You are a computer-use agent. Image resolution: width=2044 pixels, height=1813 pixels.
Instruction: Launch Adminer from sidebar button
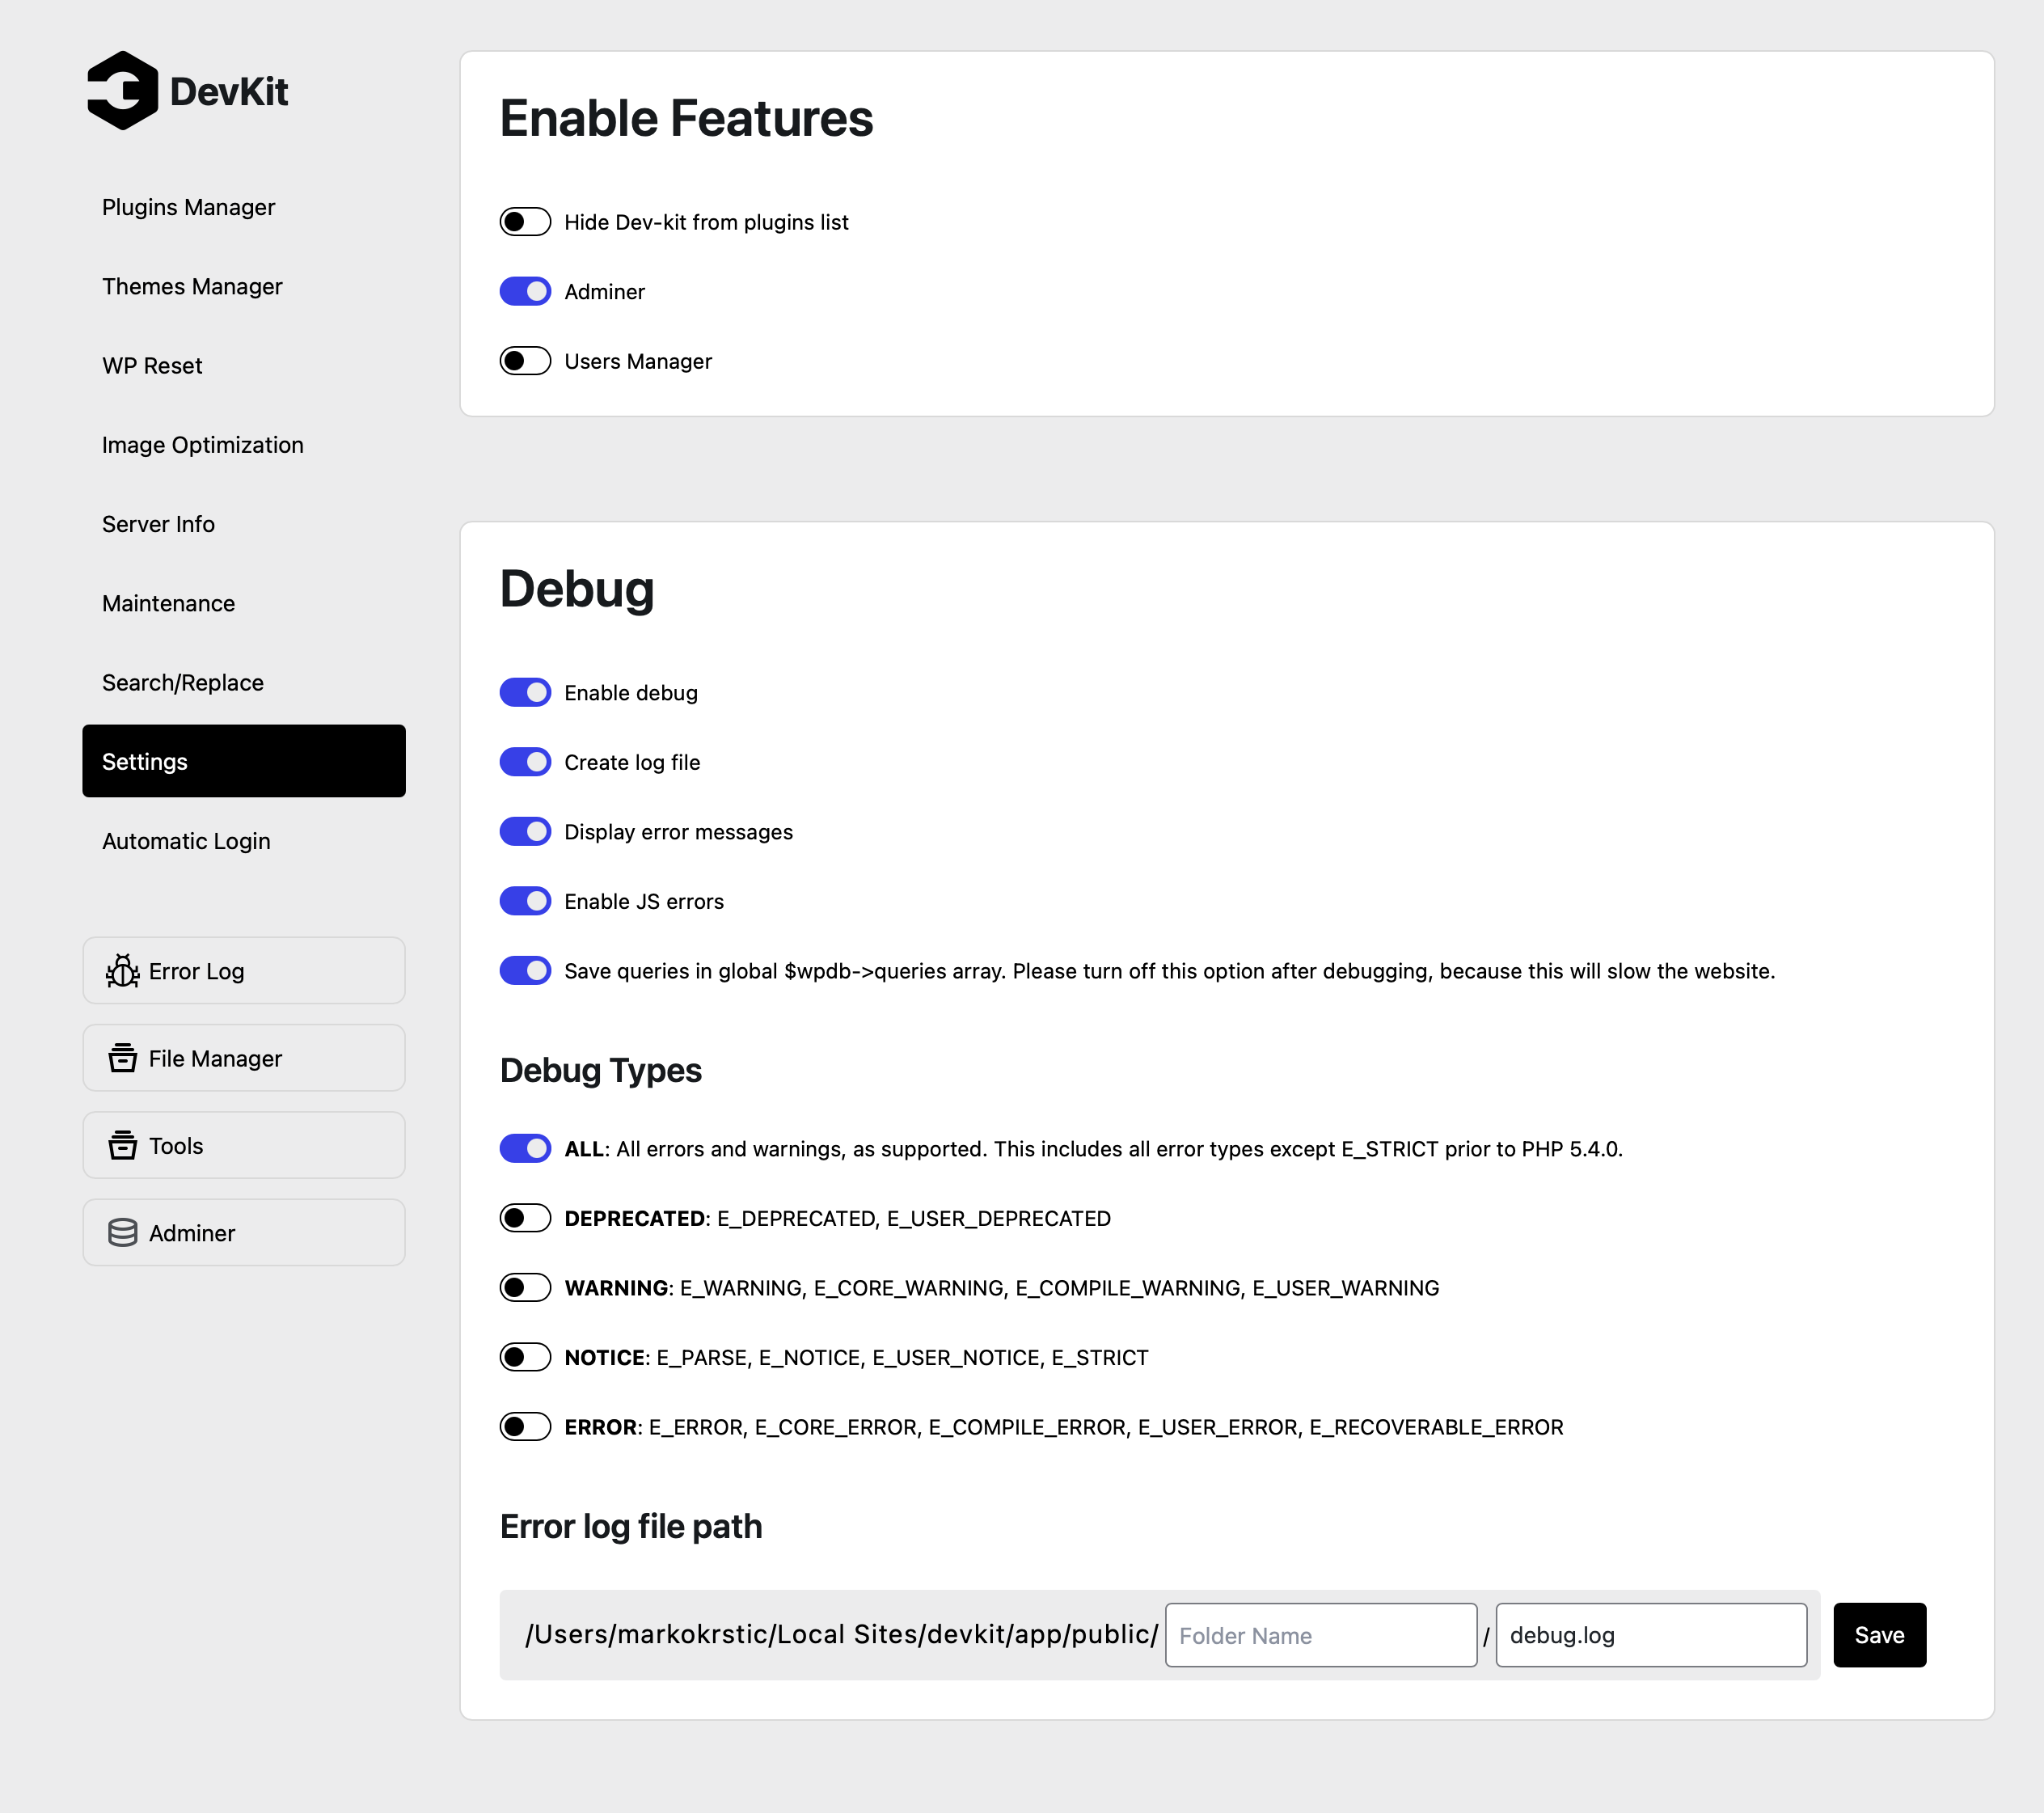(x=244, y=1233)
